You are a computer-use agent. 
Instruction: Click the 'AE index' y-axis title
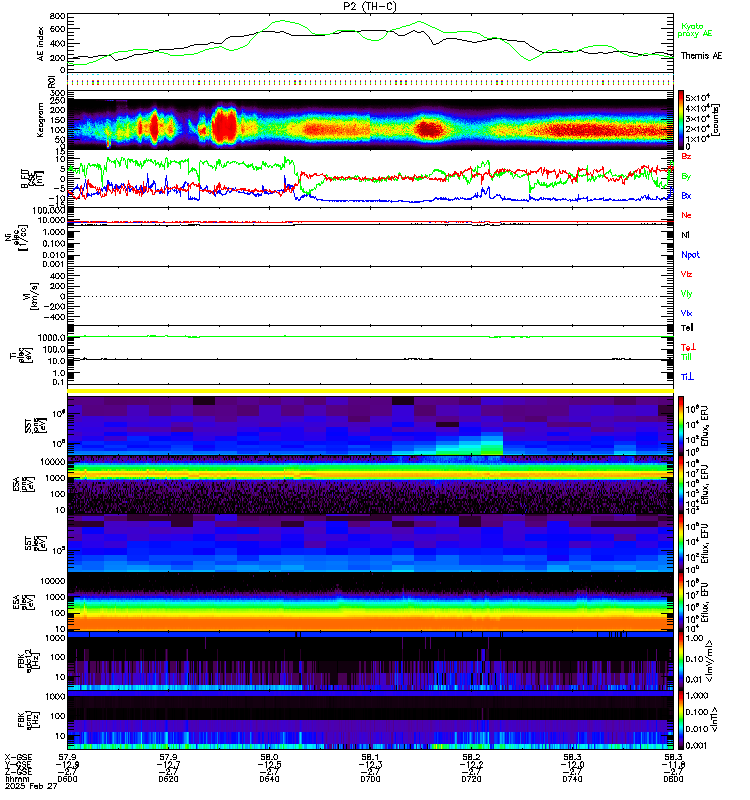pos(41,44)
